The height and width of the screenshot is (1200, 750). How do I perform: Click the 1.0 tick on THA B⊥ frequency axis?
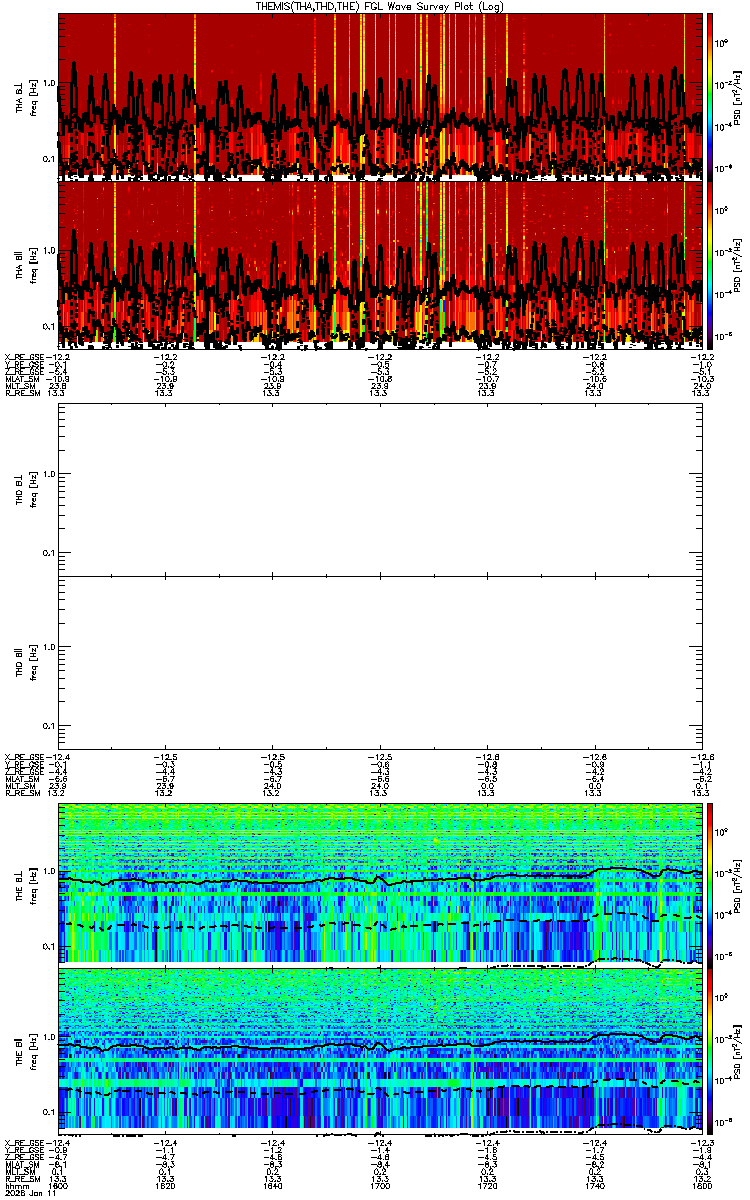coord(49,82)
